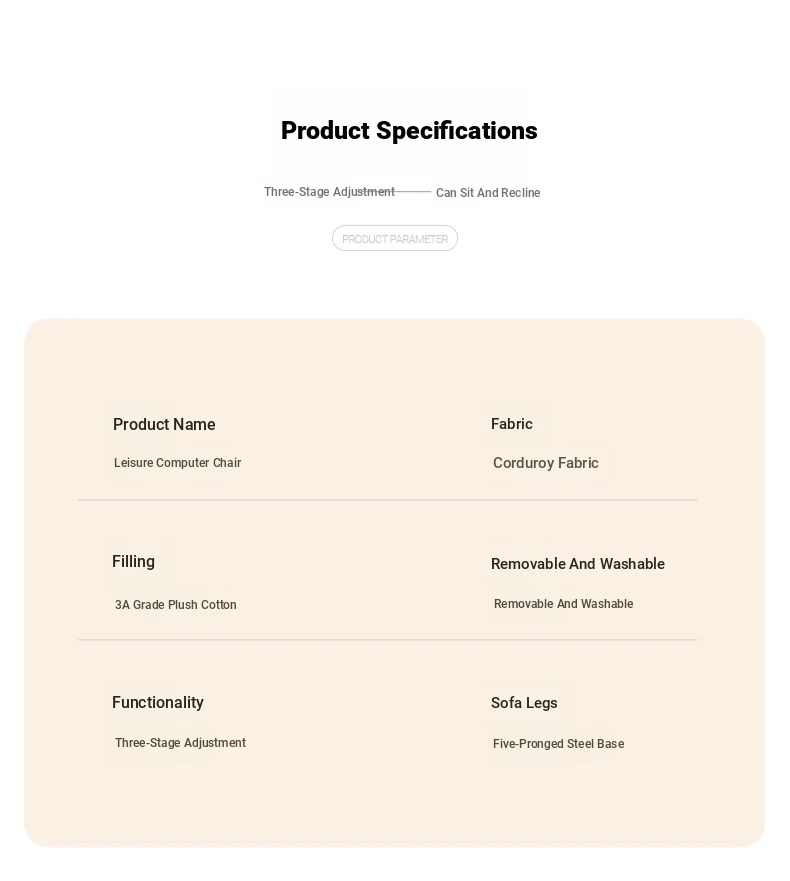The width and height of the screenshot is (790, 881).
Task: Select the smaller Removable And Washable value
Action: (564, 604)
